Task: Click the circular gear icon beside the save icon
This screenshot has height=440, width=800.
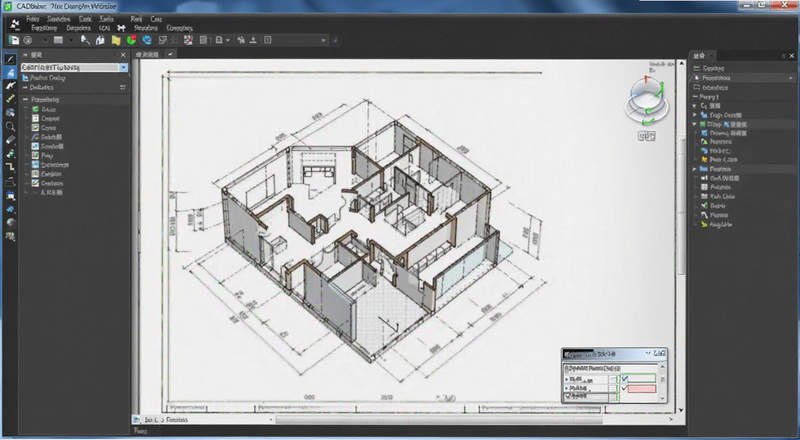Action: pos(28,40)
